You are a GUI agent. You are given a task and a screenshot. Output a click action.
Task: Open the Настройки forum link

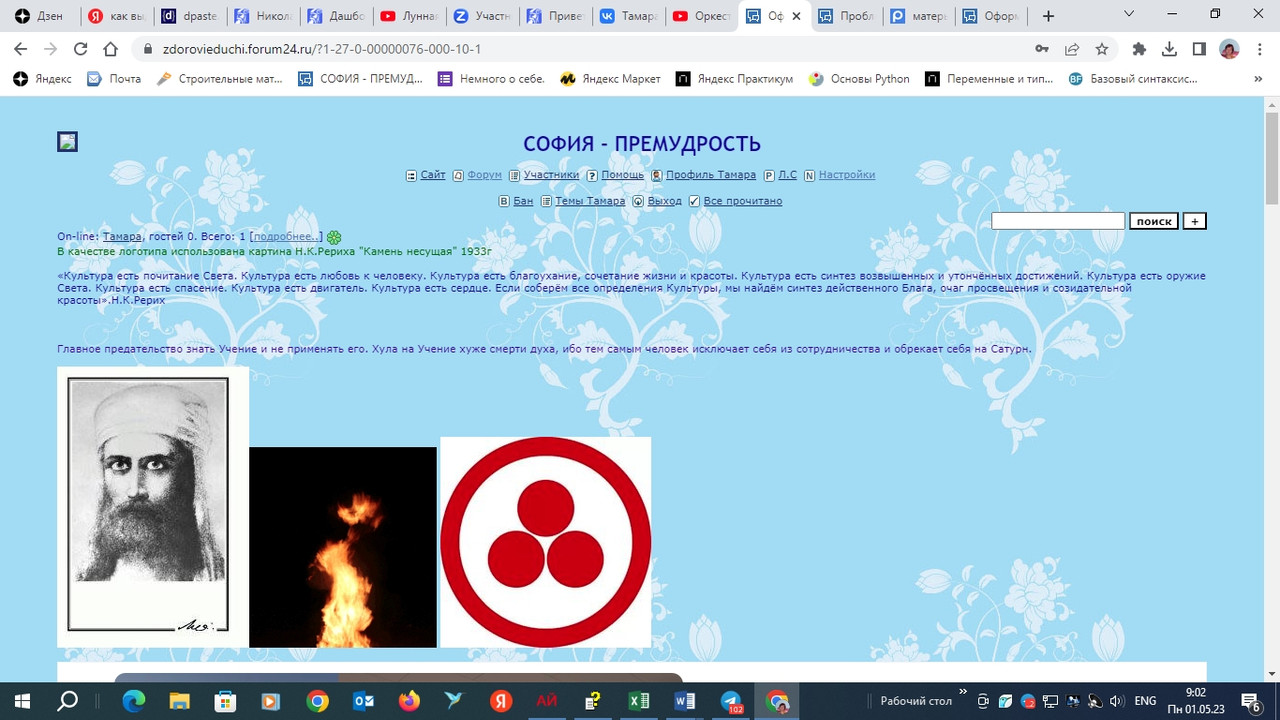(x=847, y=175)
